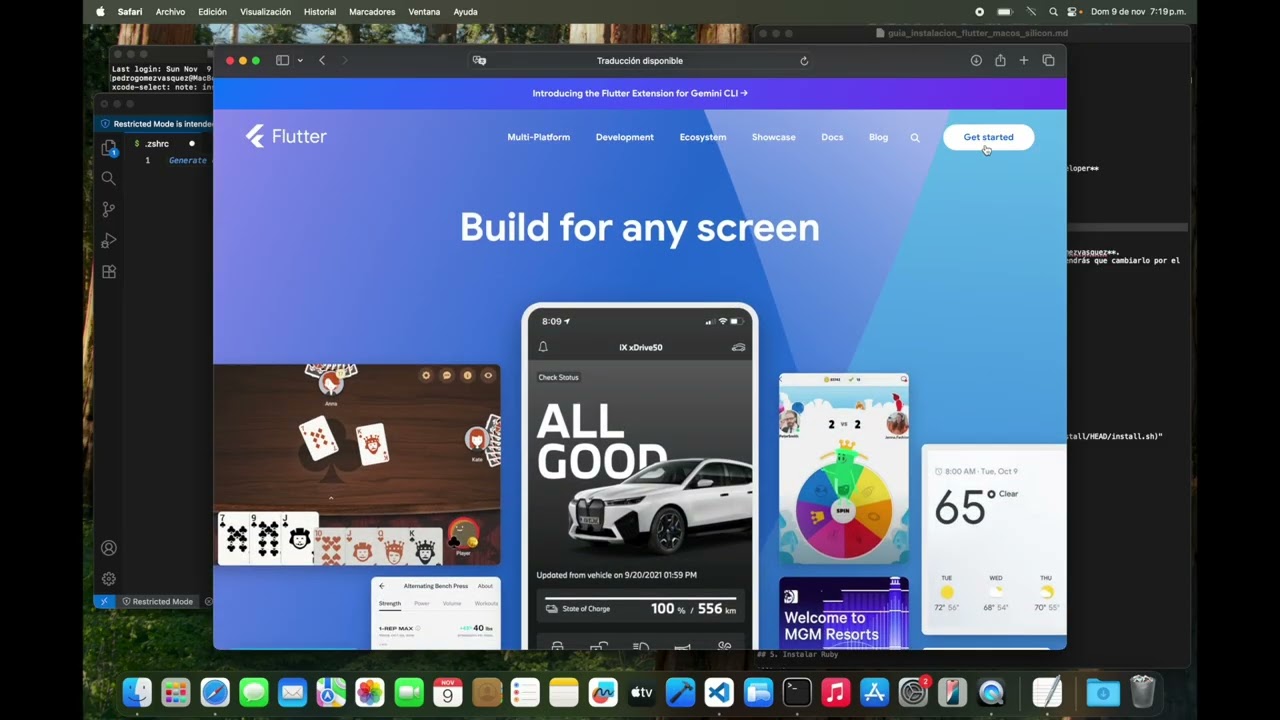The image size is (1280, 720).
Task: Open VS Code Explorer icon
Action: coord(109,148)
